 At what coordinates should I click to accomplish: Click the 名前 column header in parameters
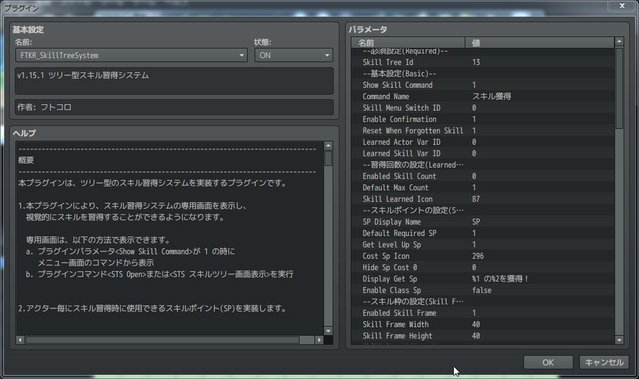(408, 42)
